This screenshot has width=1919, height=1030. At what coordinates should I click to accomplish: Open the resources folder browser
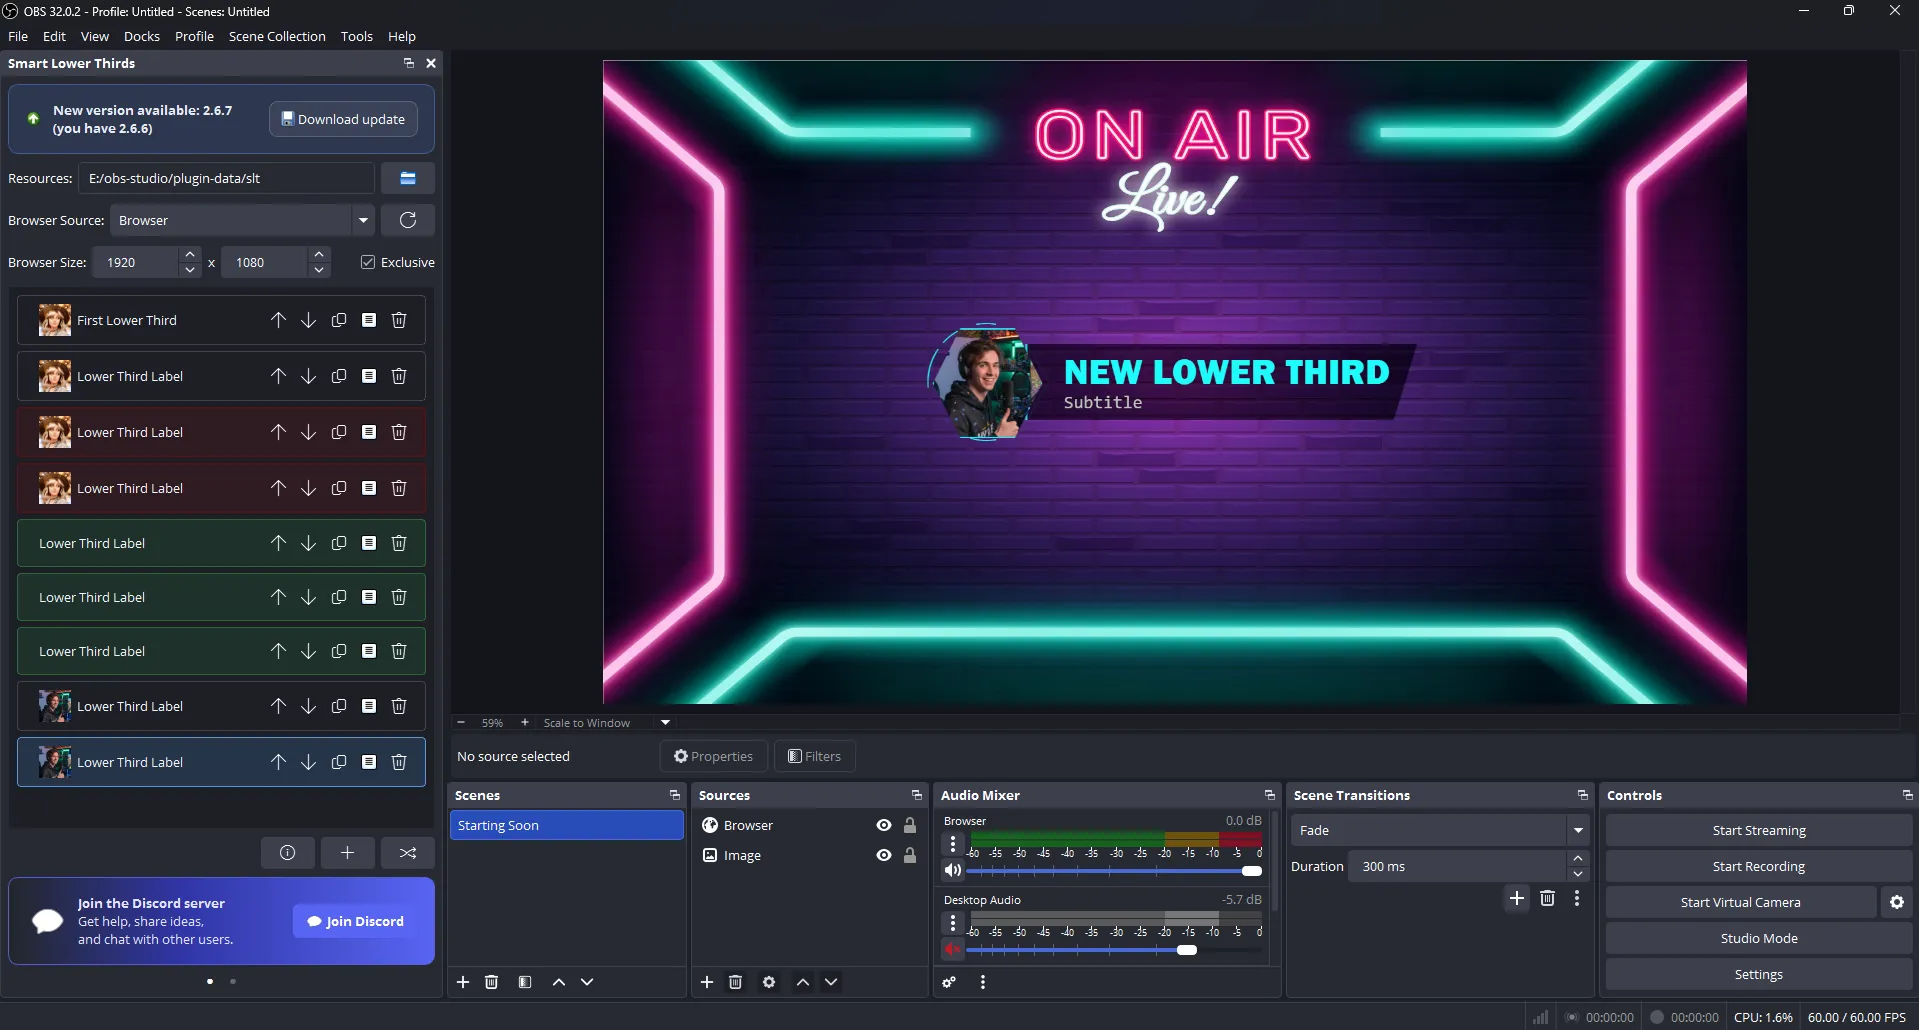pos(408,178)
